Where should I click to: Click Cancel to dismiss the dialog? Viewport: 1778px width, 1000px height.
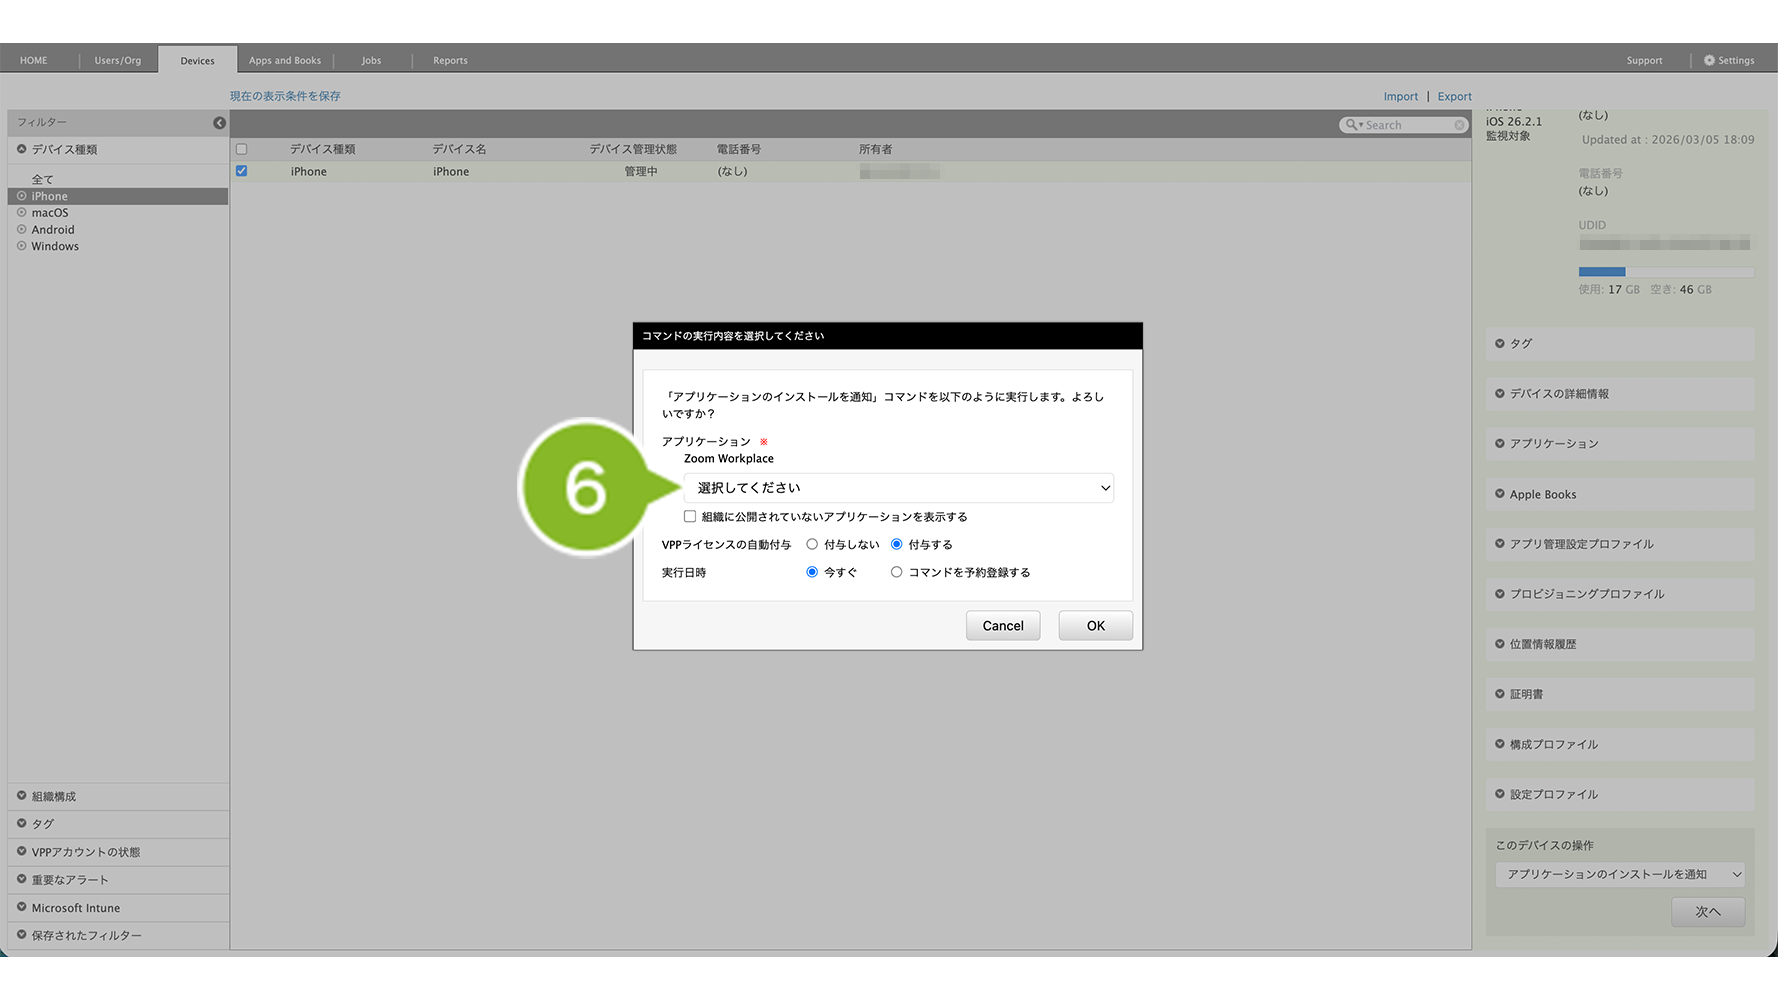tap(1002, 626)
